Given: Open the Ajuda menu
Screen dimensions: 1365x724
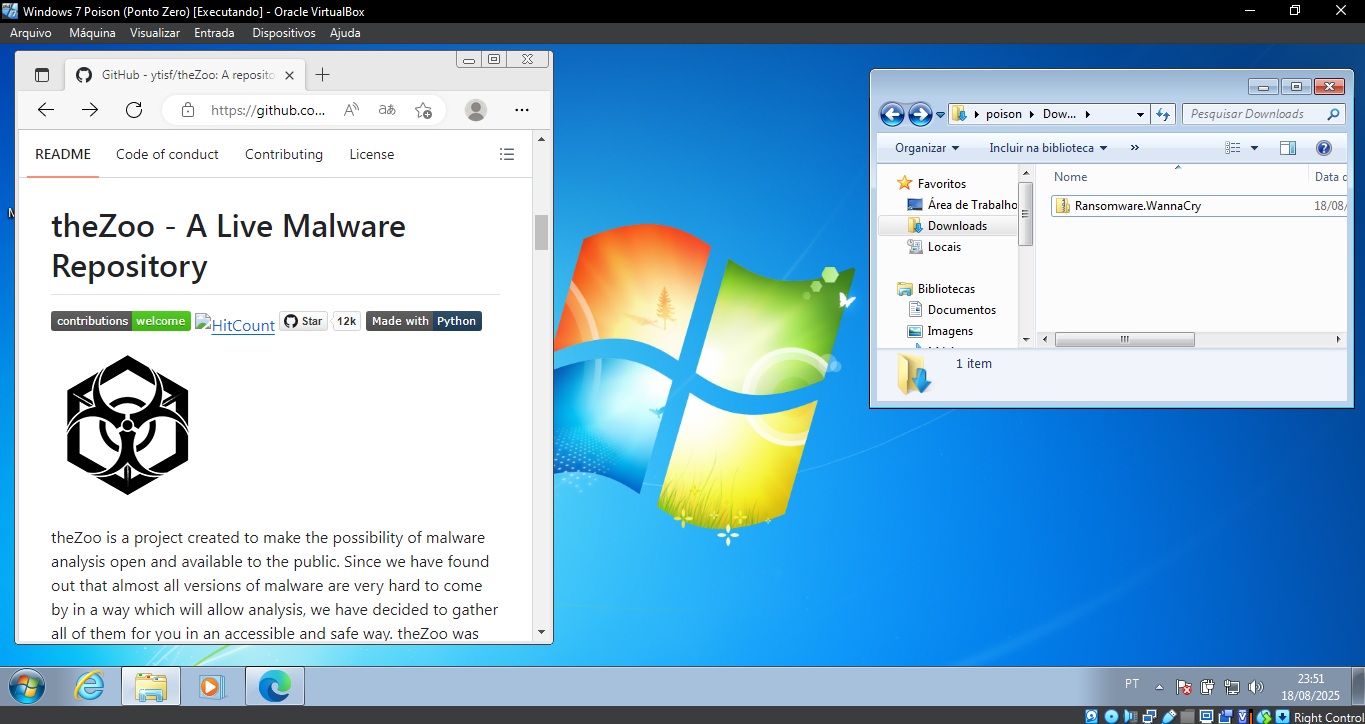Looking at the screenshot, I should [x=345, y=33].
